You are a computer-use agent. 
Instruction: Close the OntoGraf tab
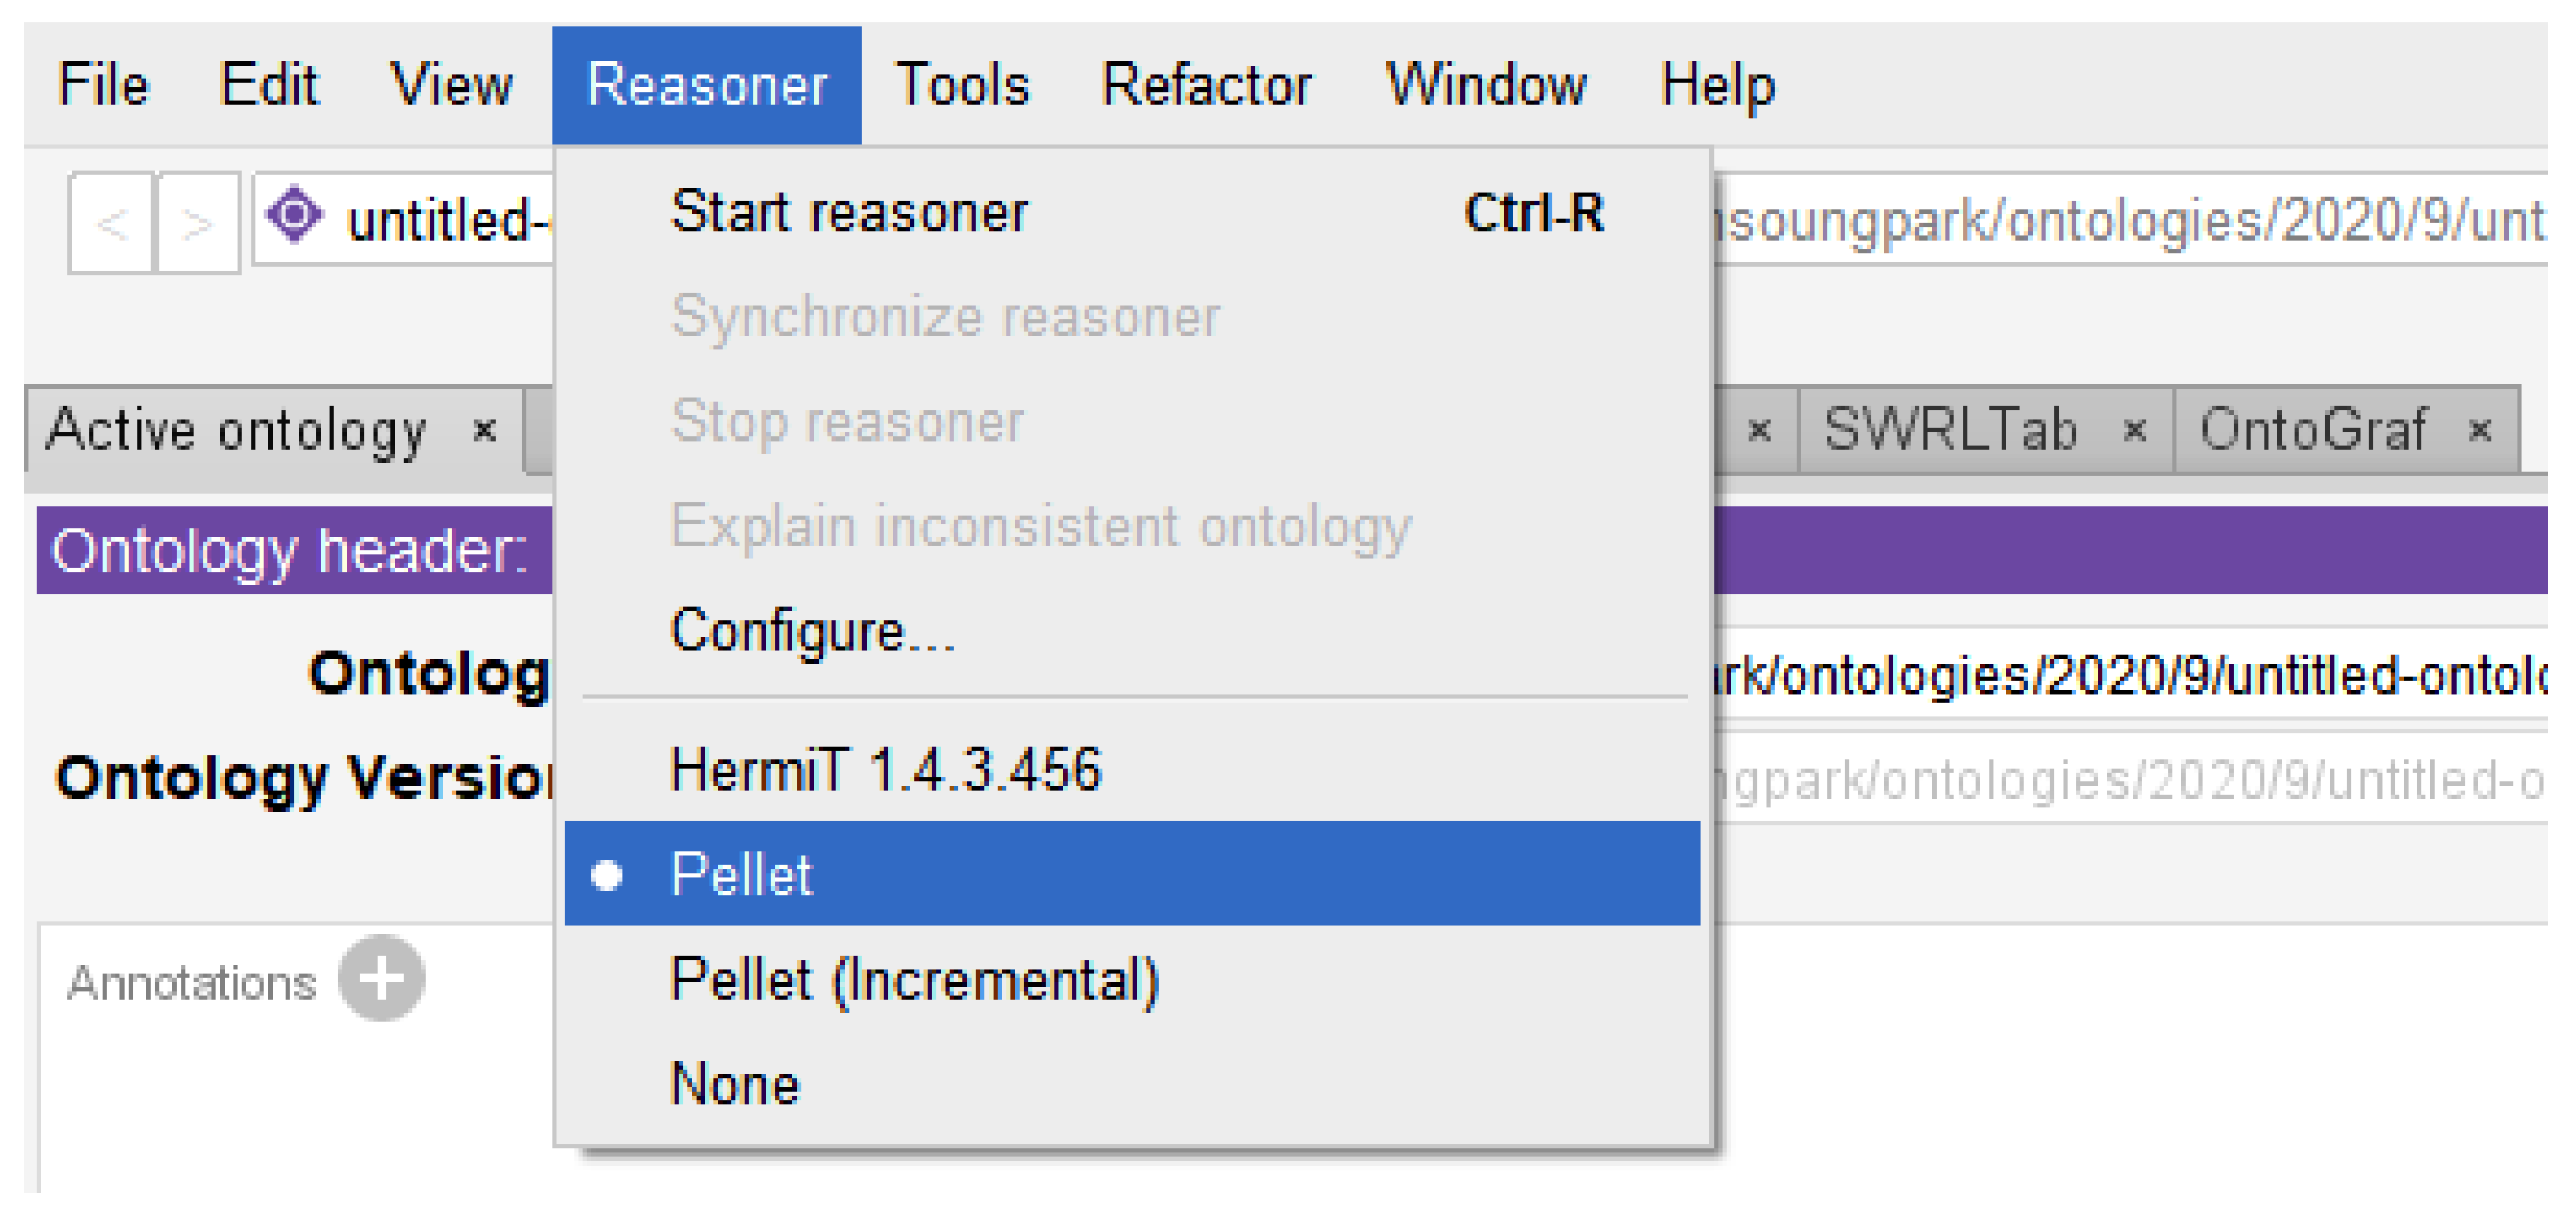tap(2479, 431)
